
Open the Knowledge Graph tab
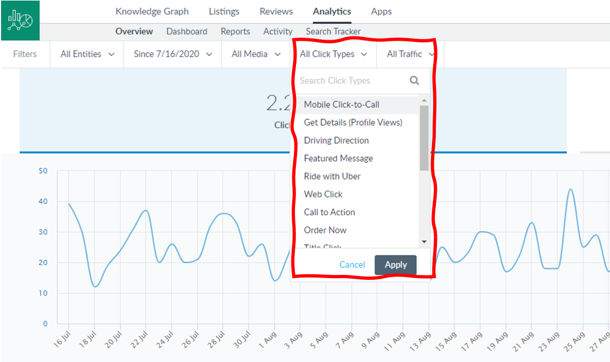pyautogui.click(x=152, y=12)
